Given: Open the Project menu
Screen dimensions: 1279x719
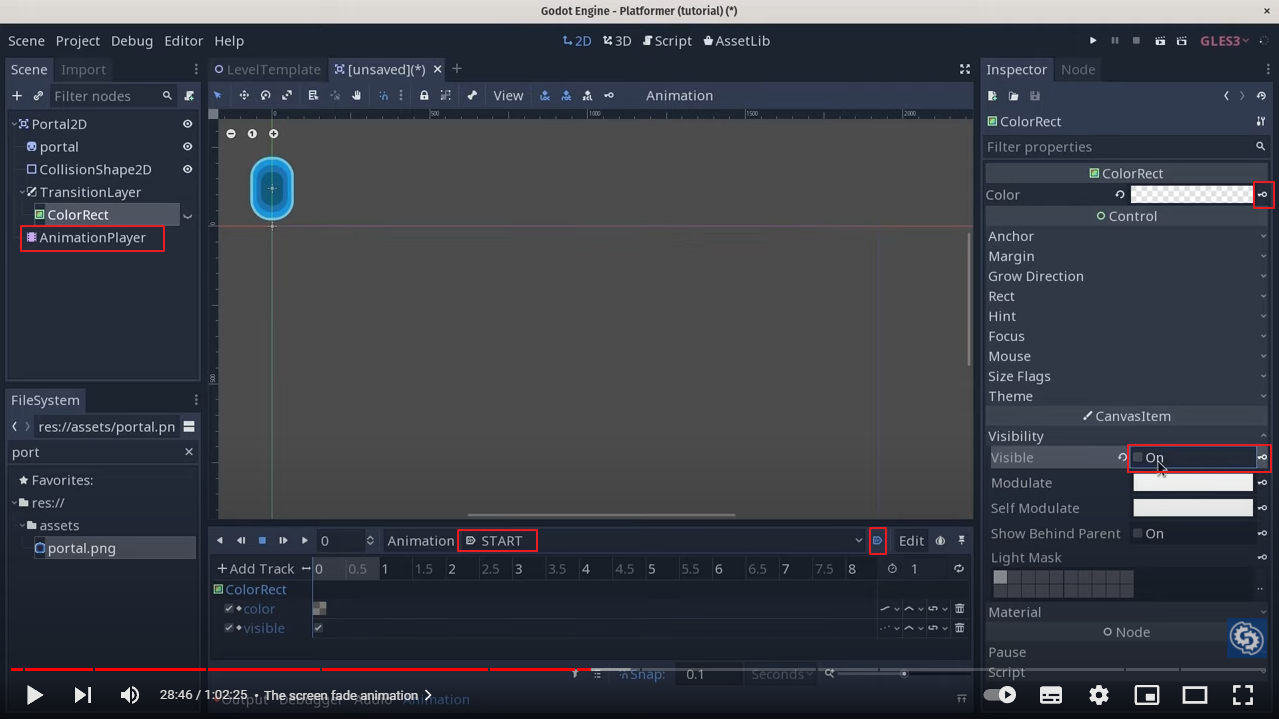Looking at the screenshot, I should pyautogui.click(x=78, y=41).
